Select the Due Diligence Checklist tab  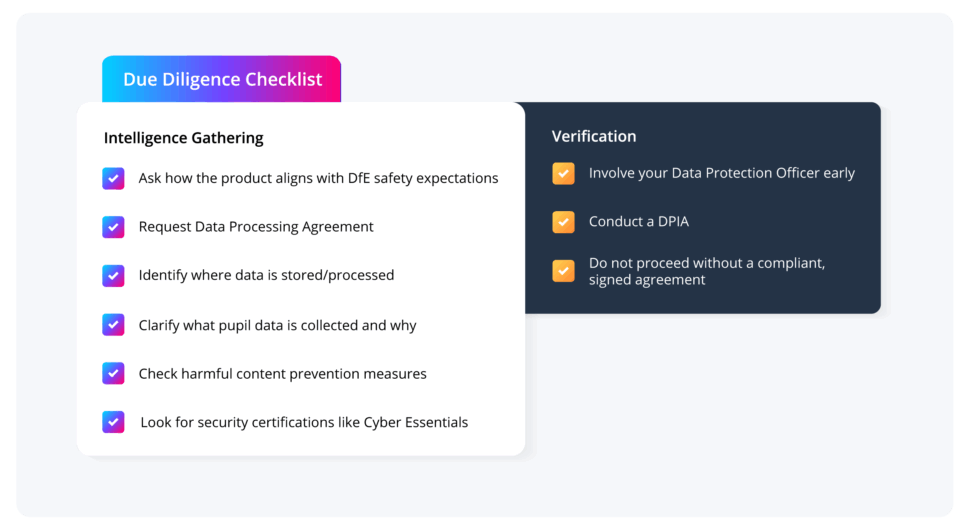tap(222, 79)
